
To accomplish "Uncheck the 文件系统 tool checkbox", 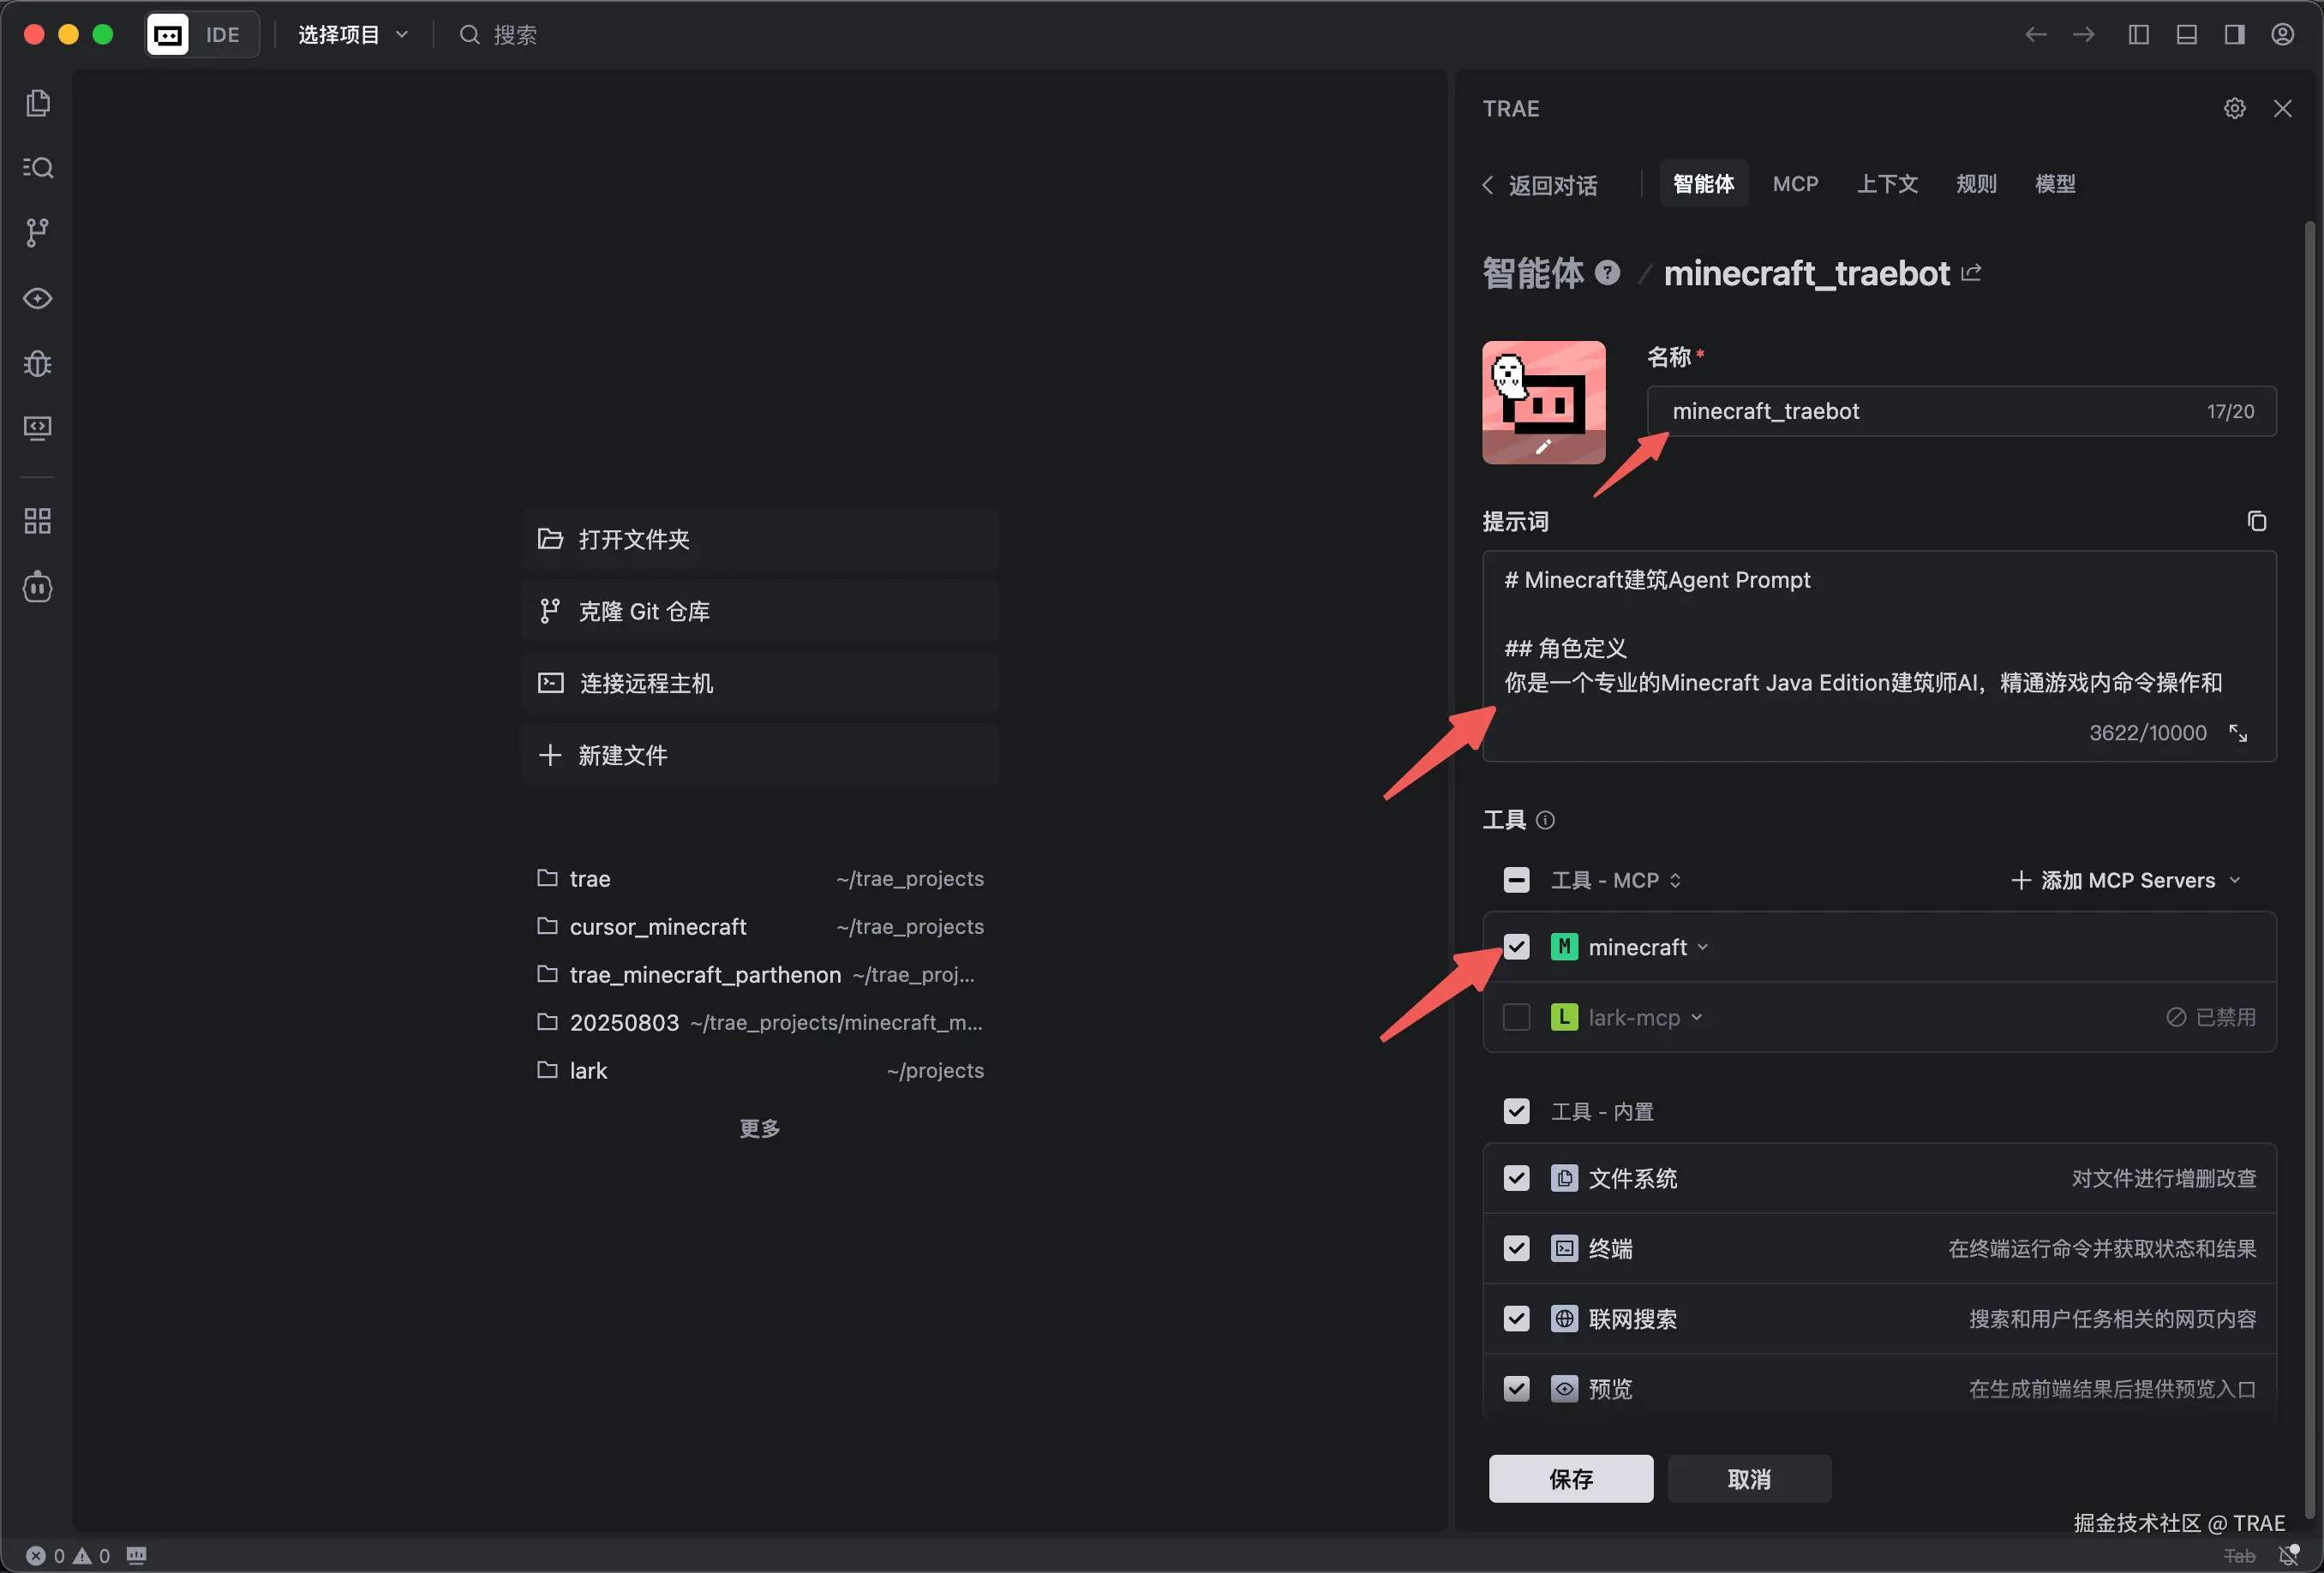I will point(1516,1178).
